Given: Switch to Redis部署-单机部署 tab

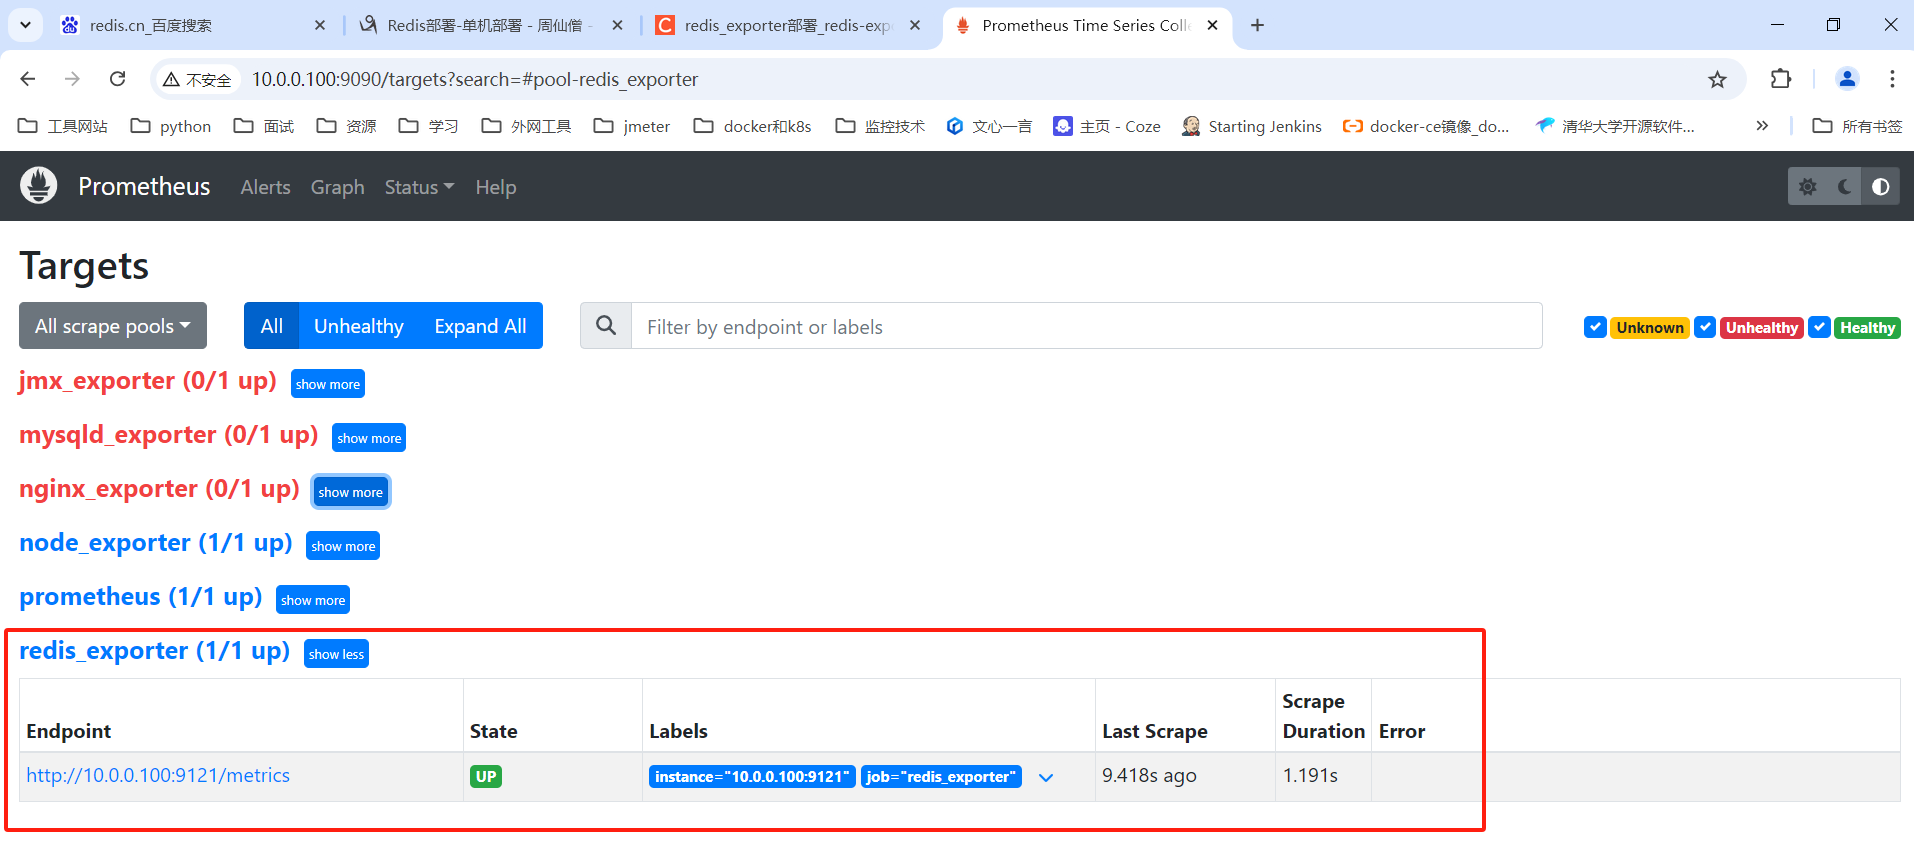Looking at the screenshot, I should coord(490,25).
